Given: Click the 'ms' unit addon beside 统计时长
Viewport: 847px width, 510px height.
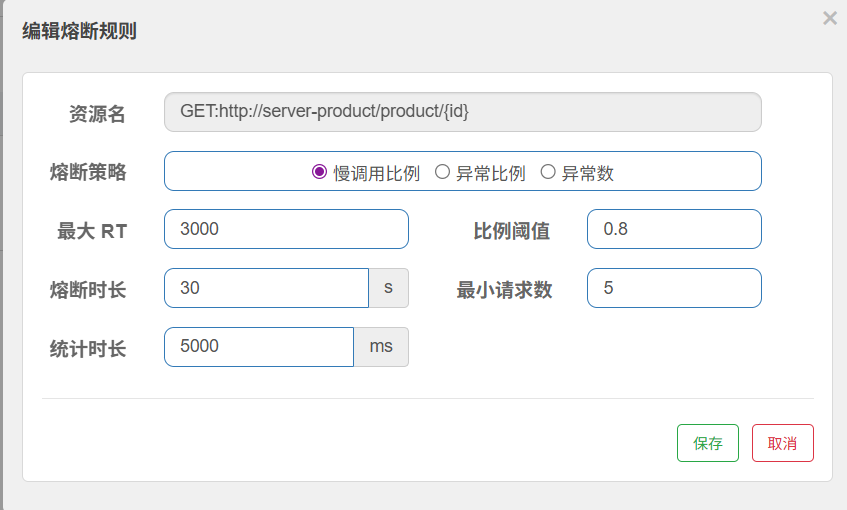Looking at the screenshot, I should [x=381, y=347].
